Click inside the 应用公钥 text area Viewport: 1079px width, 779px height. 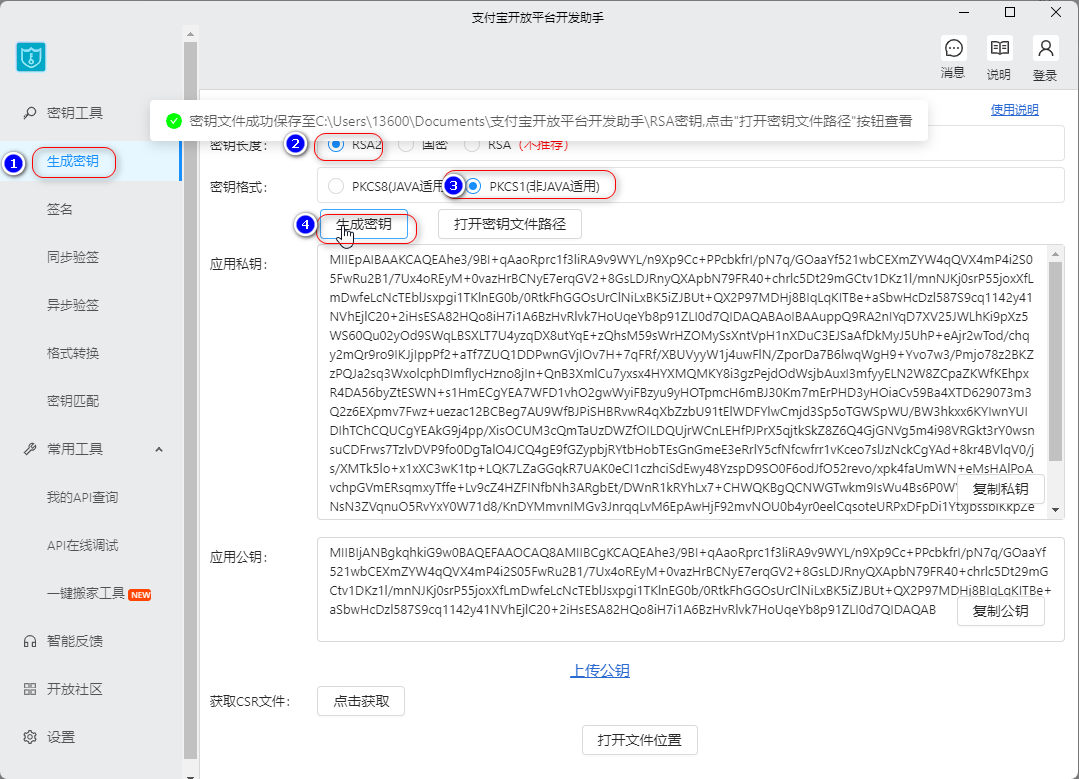[x=690, y=589]
